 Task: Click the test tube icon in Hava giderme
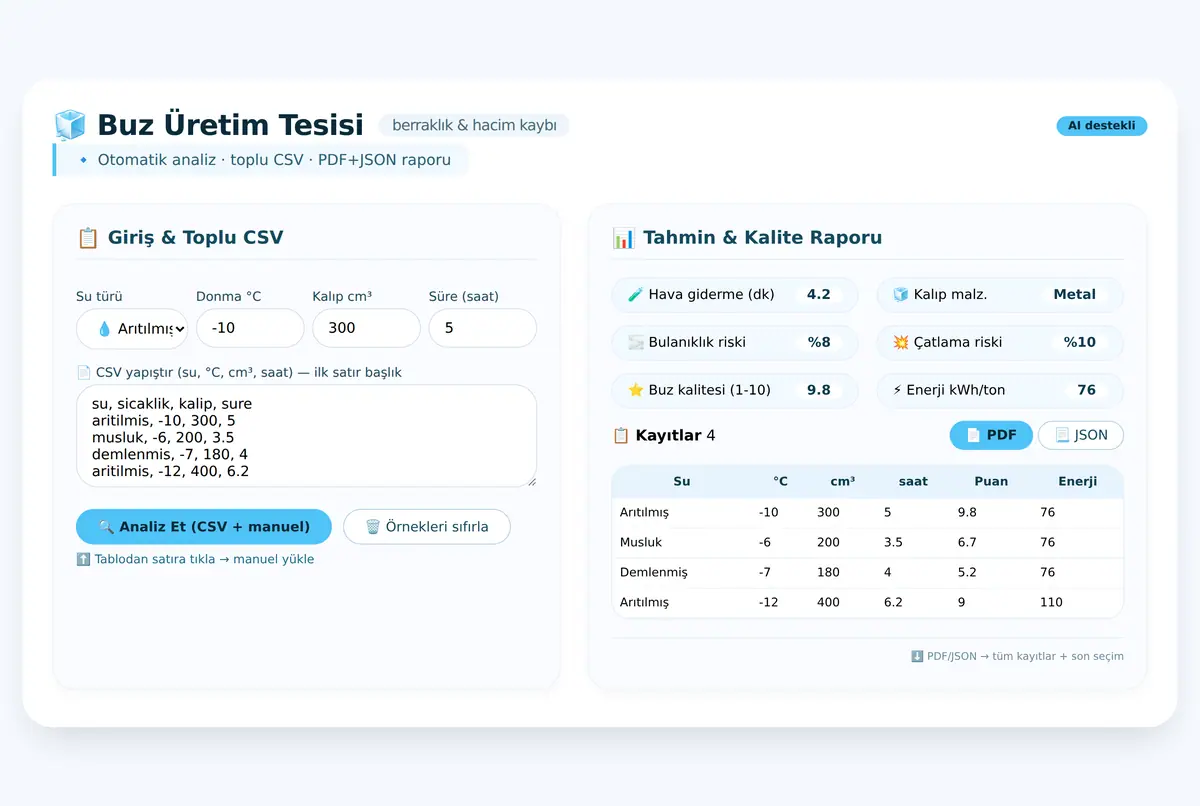tap(635, 295)
